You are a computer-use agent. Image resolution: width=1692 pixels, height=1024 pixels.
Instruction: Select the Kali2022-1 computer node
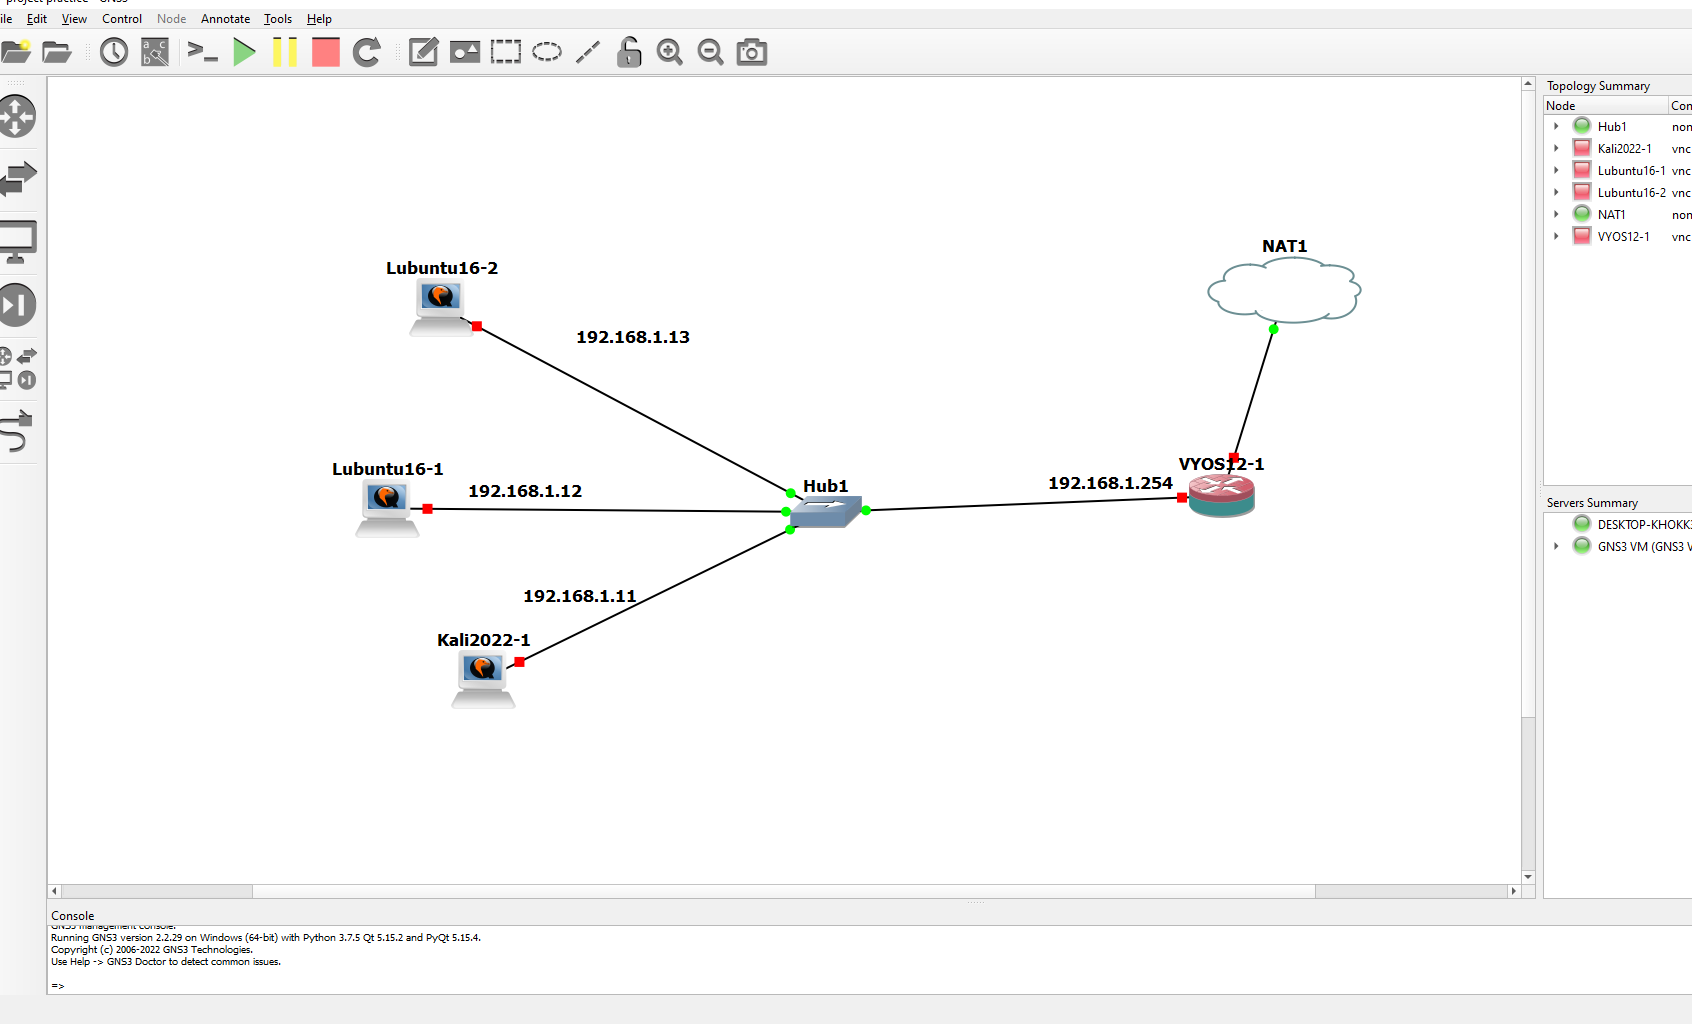coord(483,679)
